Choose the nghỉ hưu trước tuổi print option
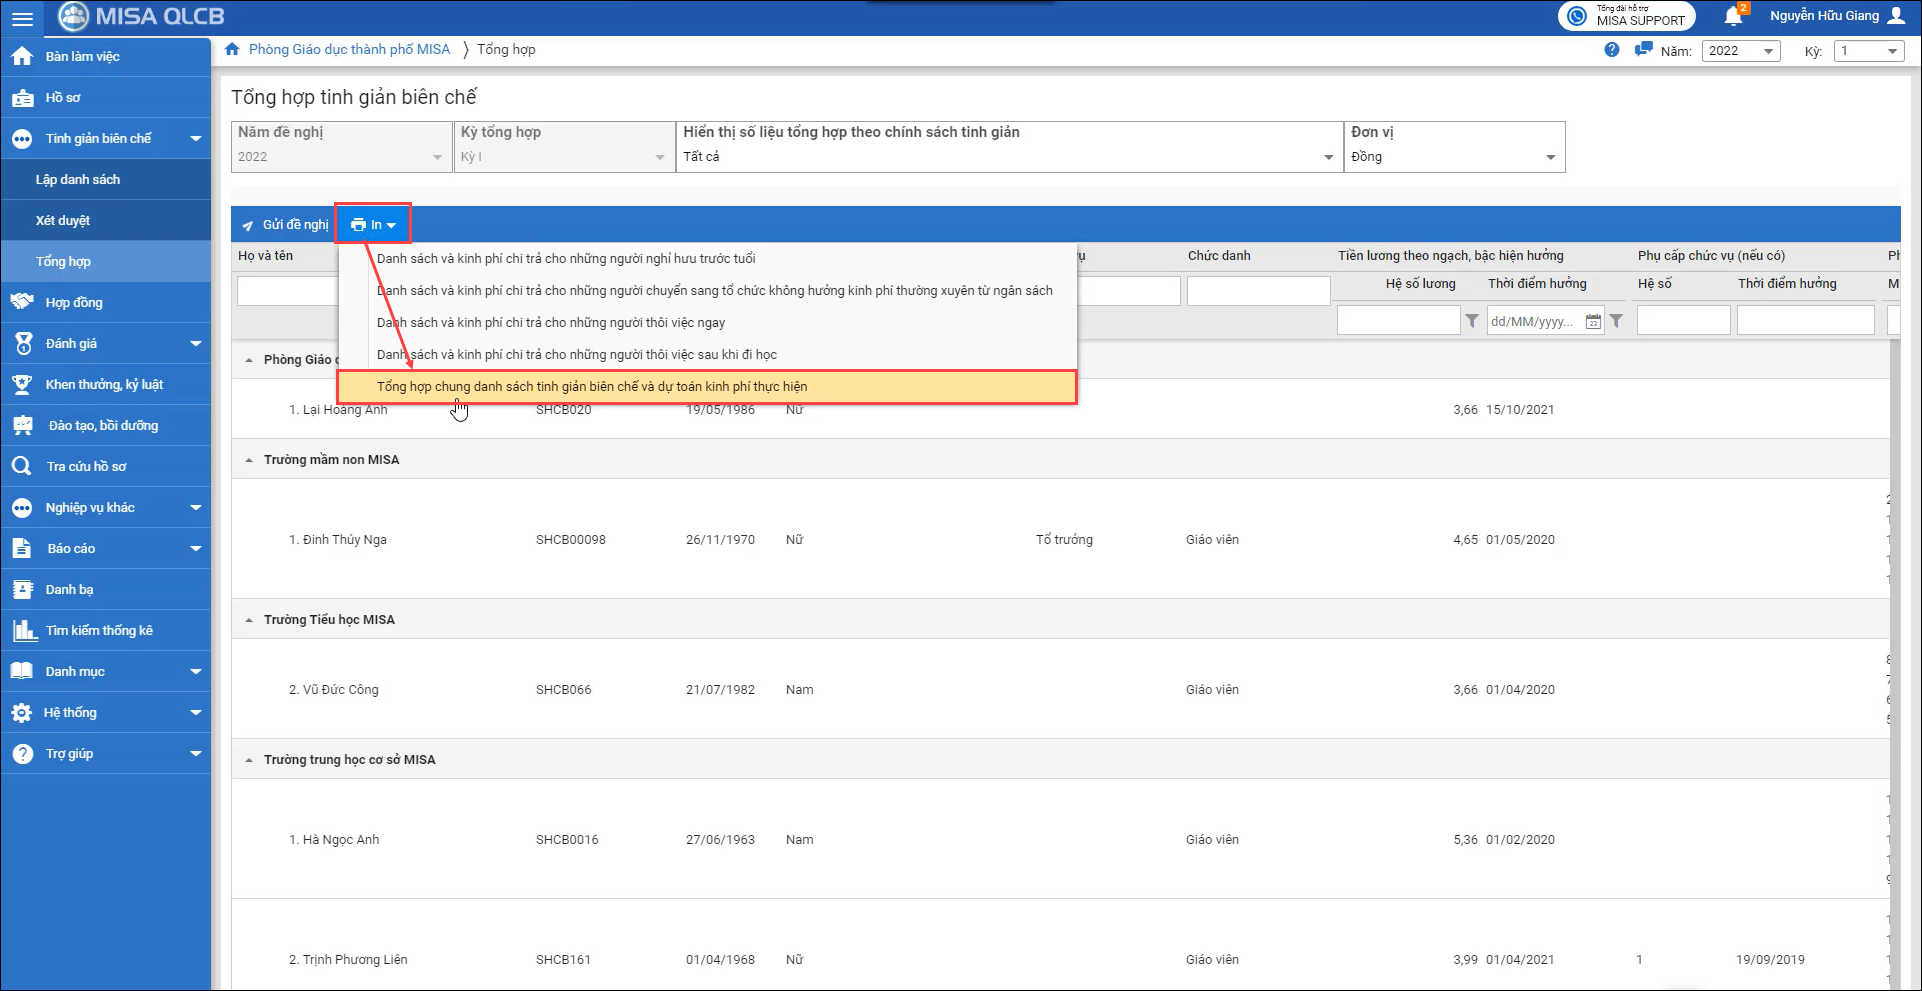The image size is (1922, 991). point(566,259)
